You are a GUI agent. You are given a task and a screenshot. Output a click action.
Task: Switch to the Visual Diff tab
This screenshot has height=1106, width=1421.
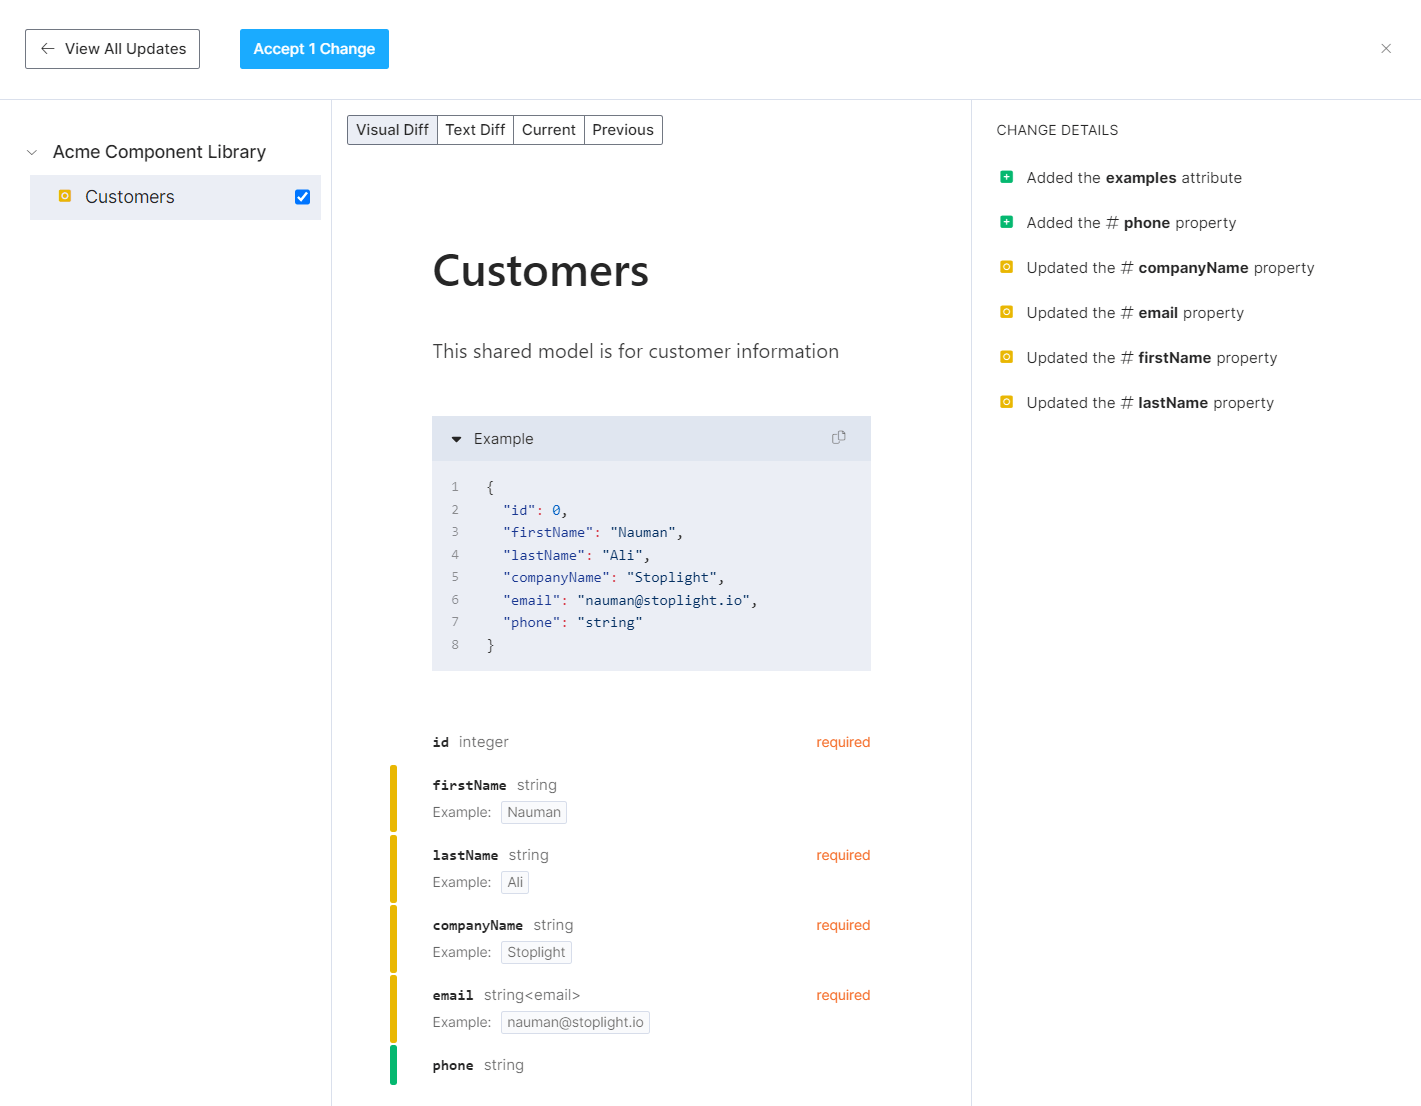pyautogui.click(x=392, y=130)
